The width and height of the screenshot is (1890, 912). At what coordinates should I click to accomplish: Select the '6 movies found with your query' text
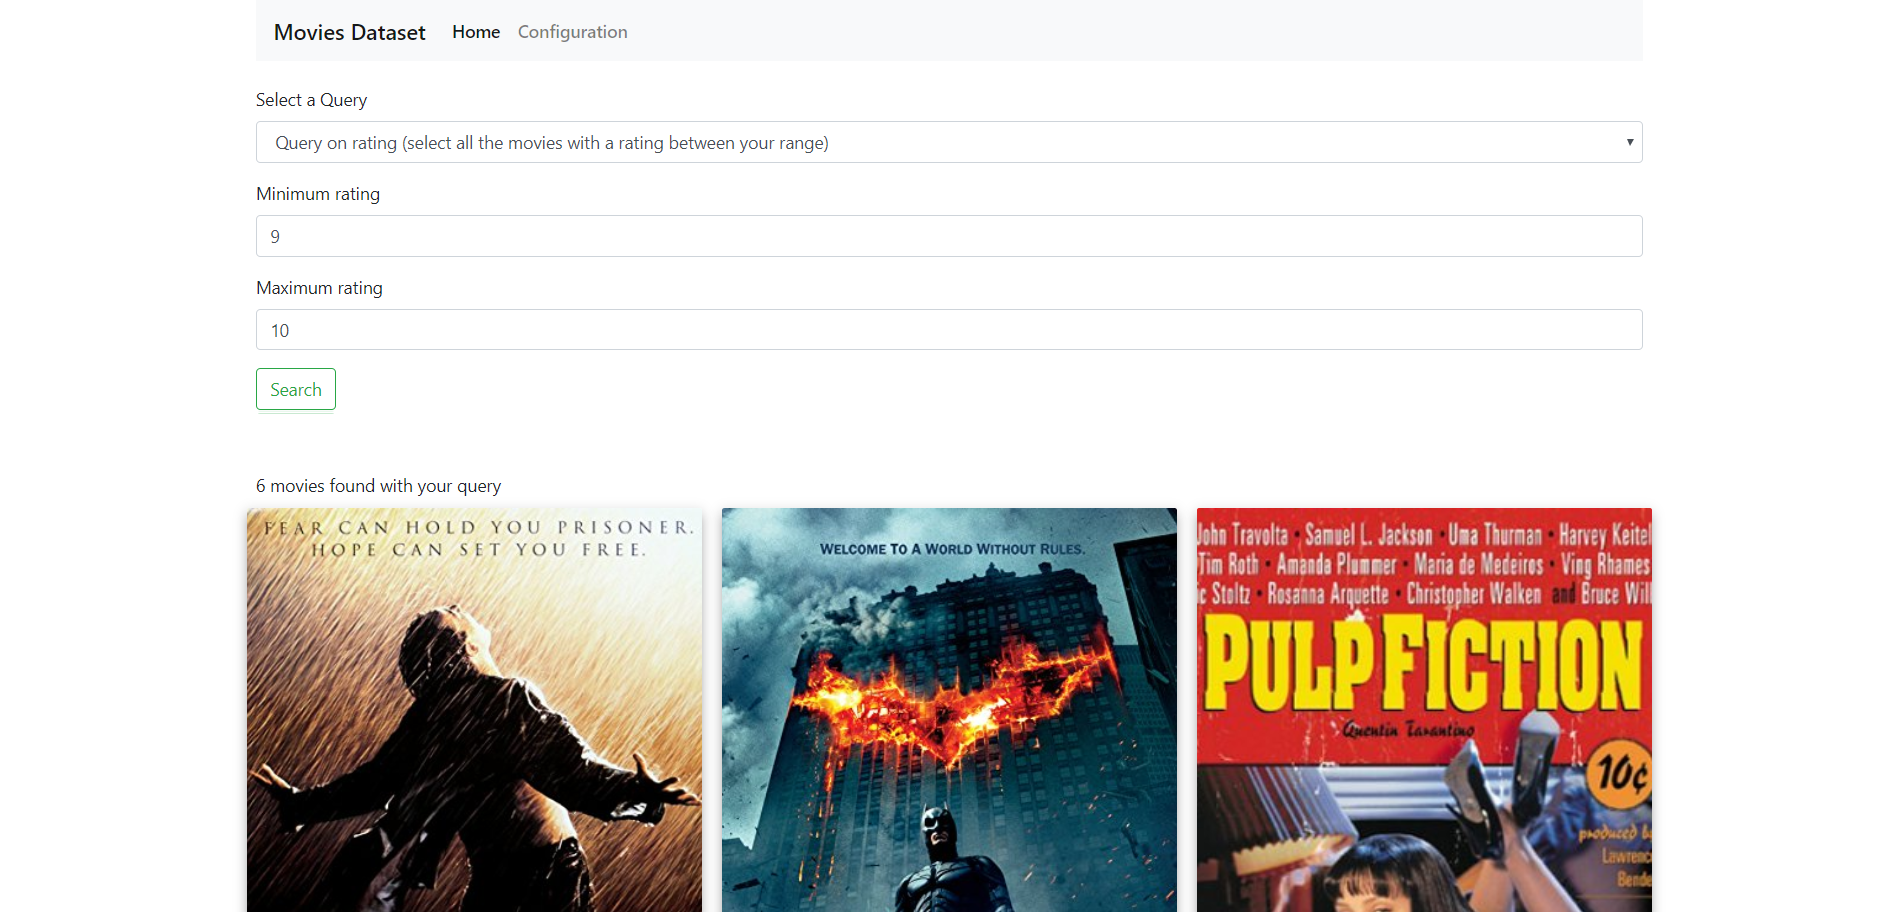tap(378, 486)
